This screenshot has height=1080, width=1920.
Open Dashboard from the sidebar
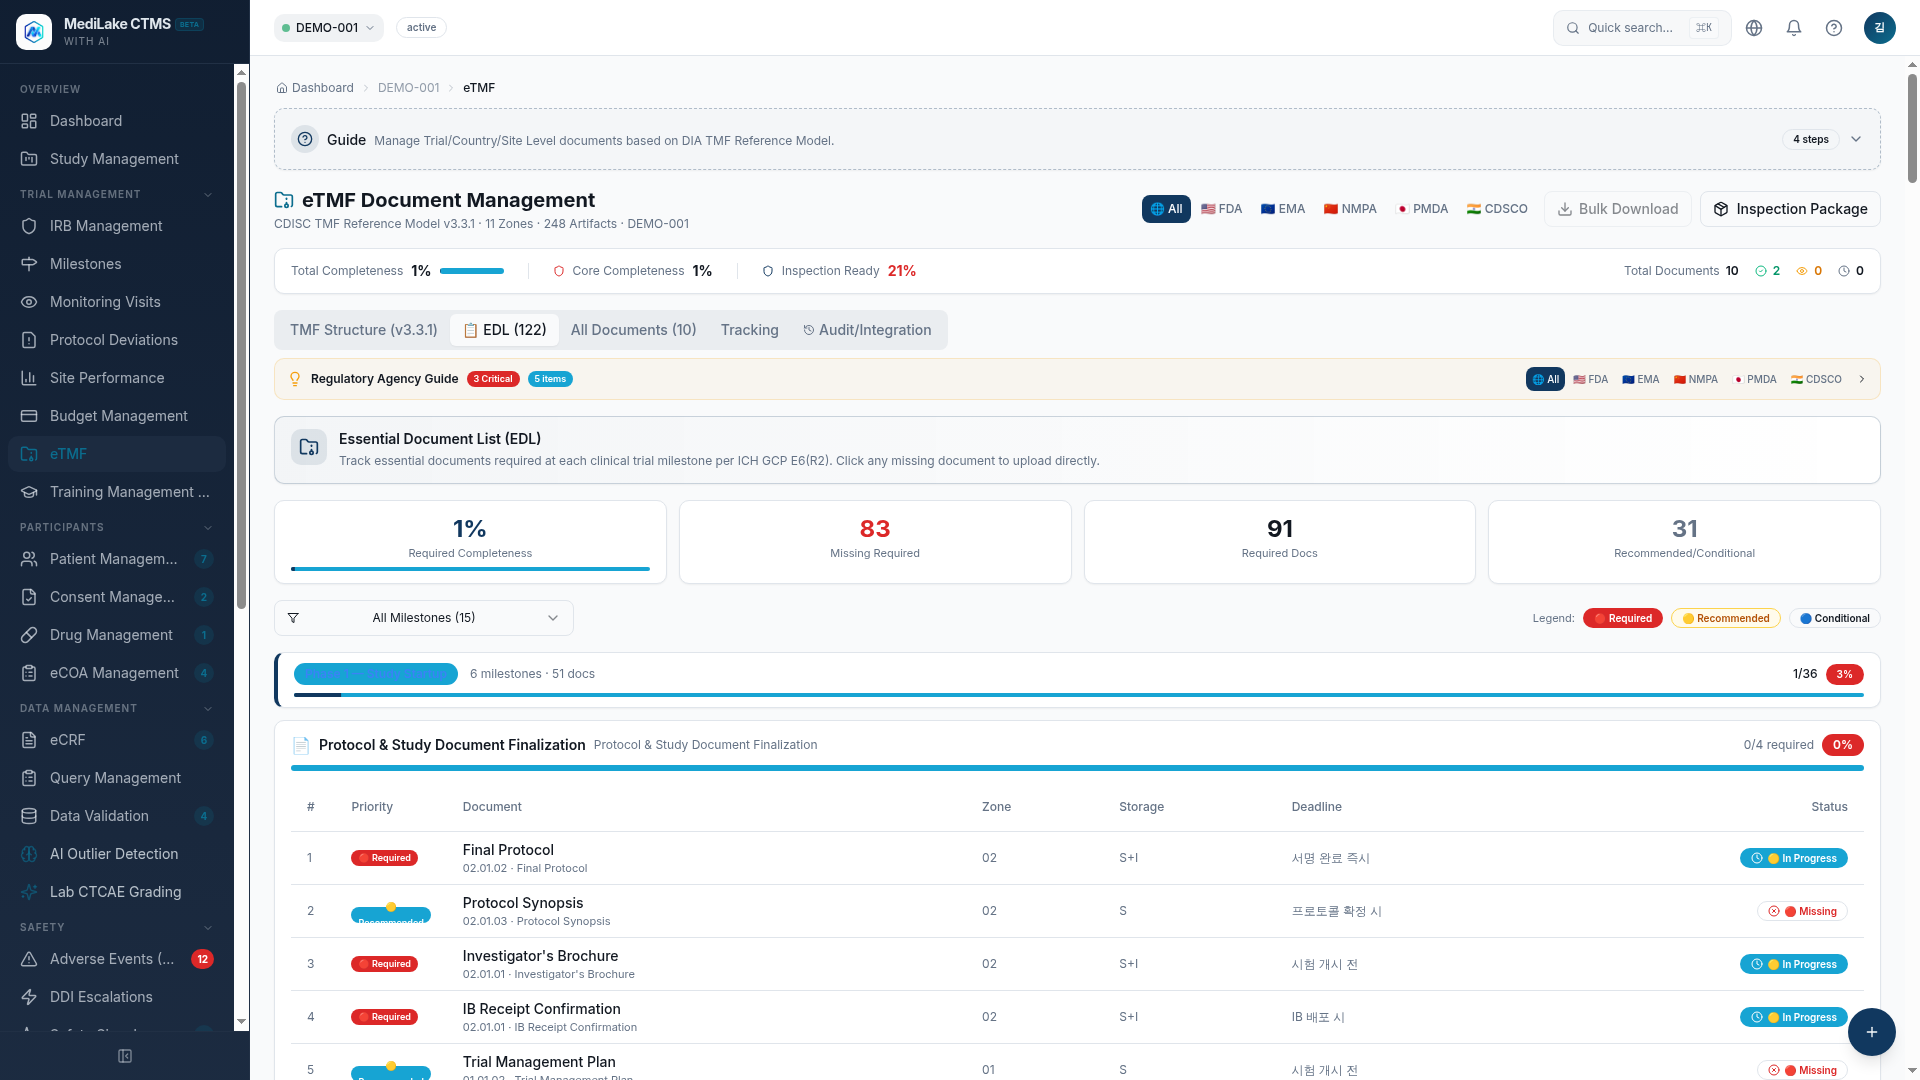pos(117,121)
